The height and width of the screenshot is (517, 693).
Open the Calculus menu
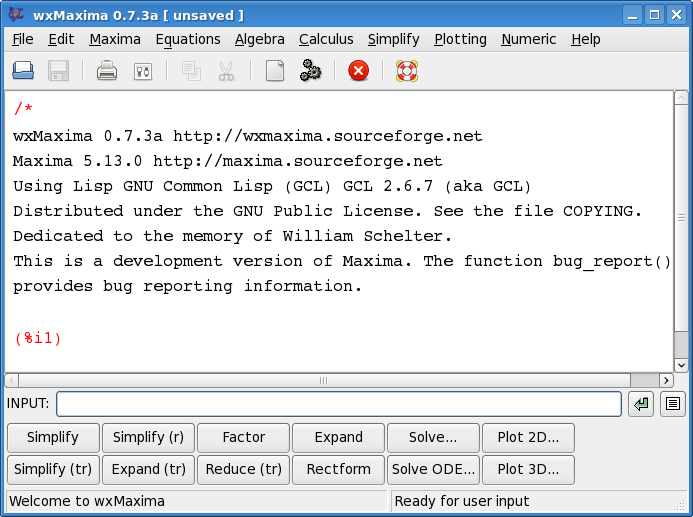point(326,39)
